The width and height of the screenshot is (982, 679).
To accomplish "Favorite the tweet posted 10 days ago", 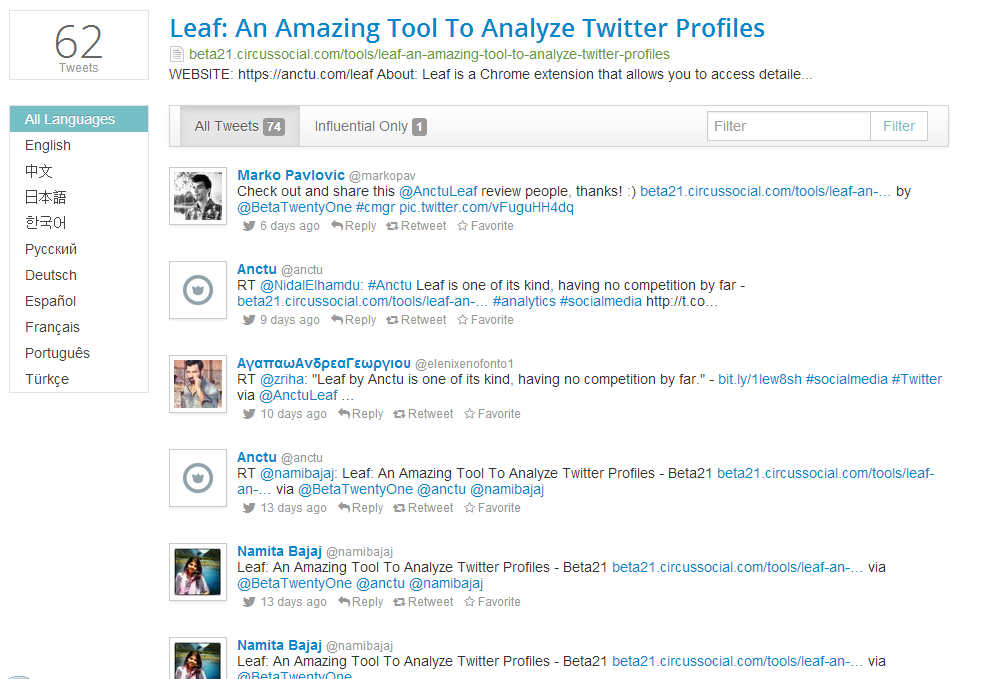I will tap(491, 414).
